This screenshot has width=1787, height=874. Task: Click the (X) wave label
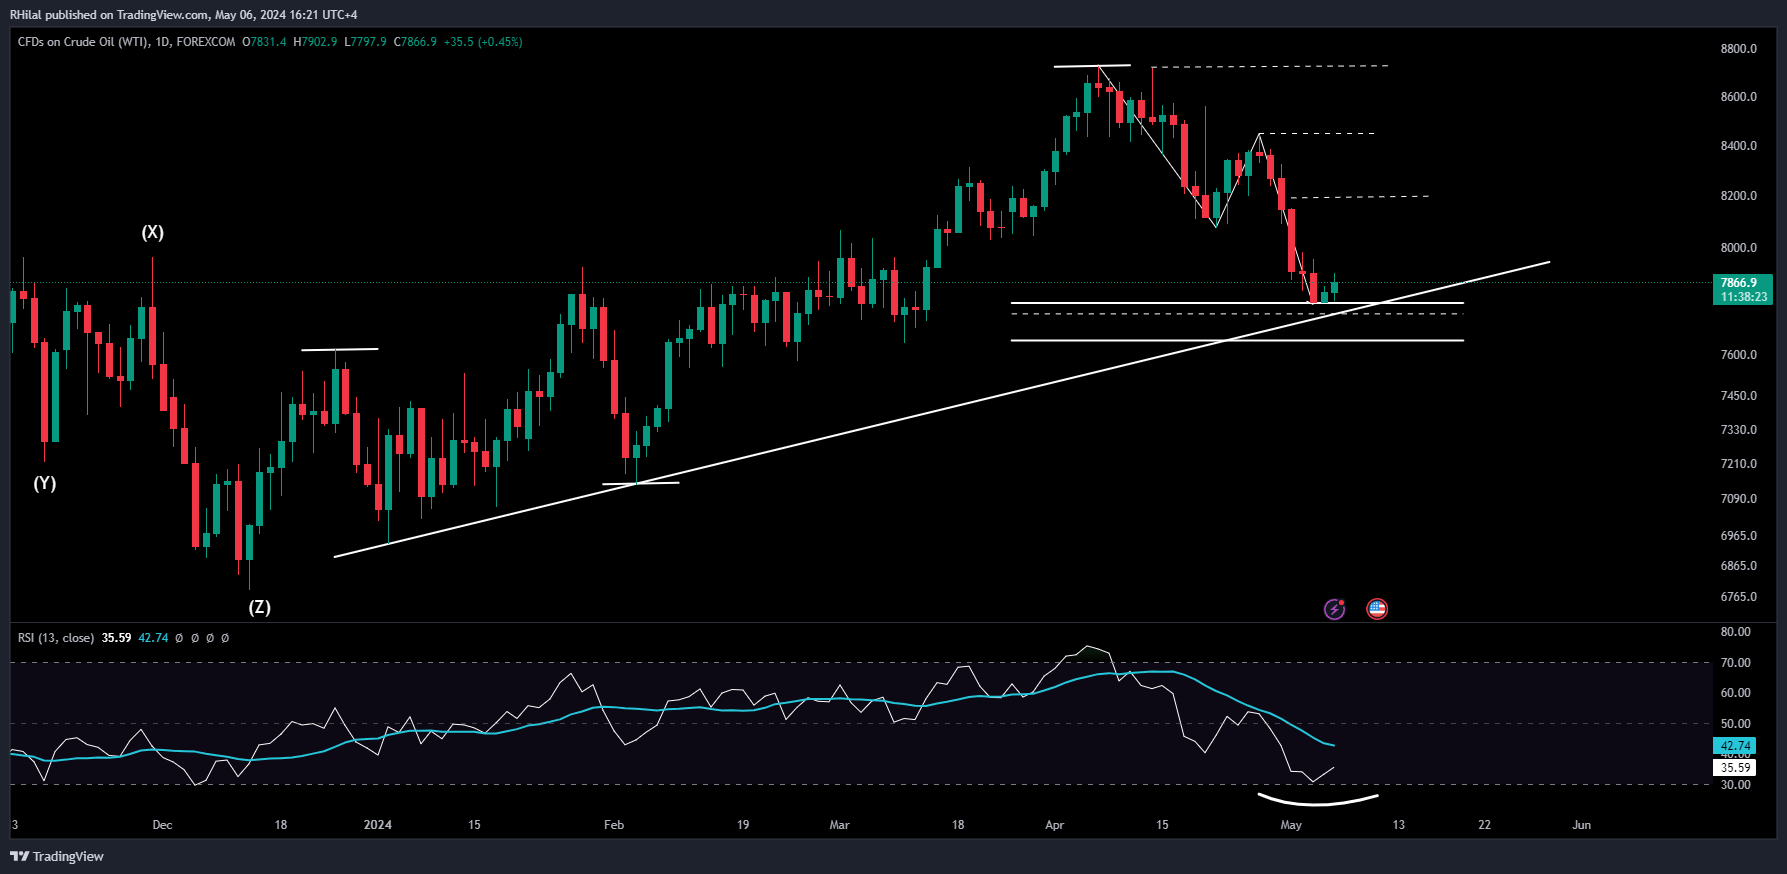tap(152, 232)
